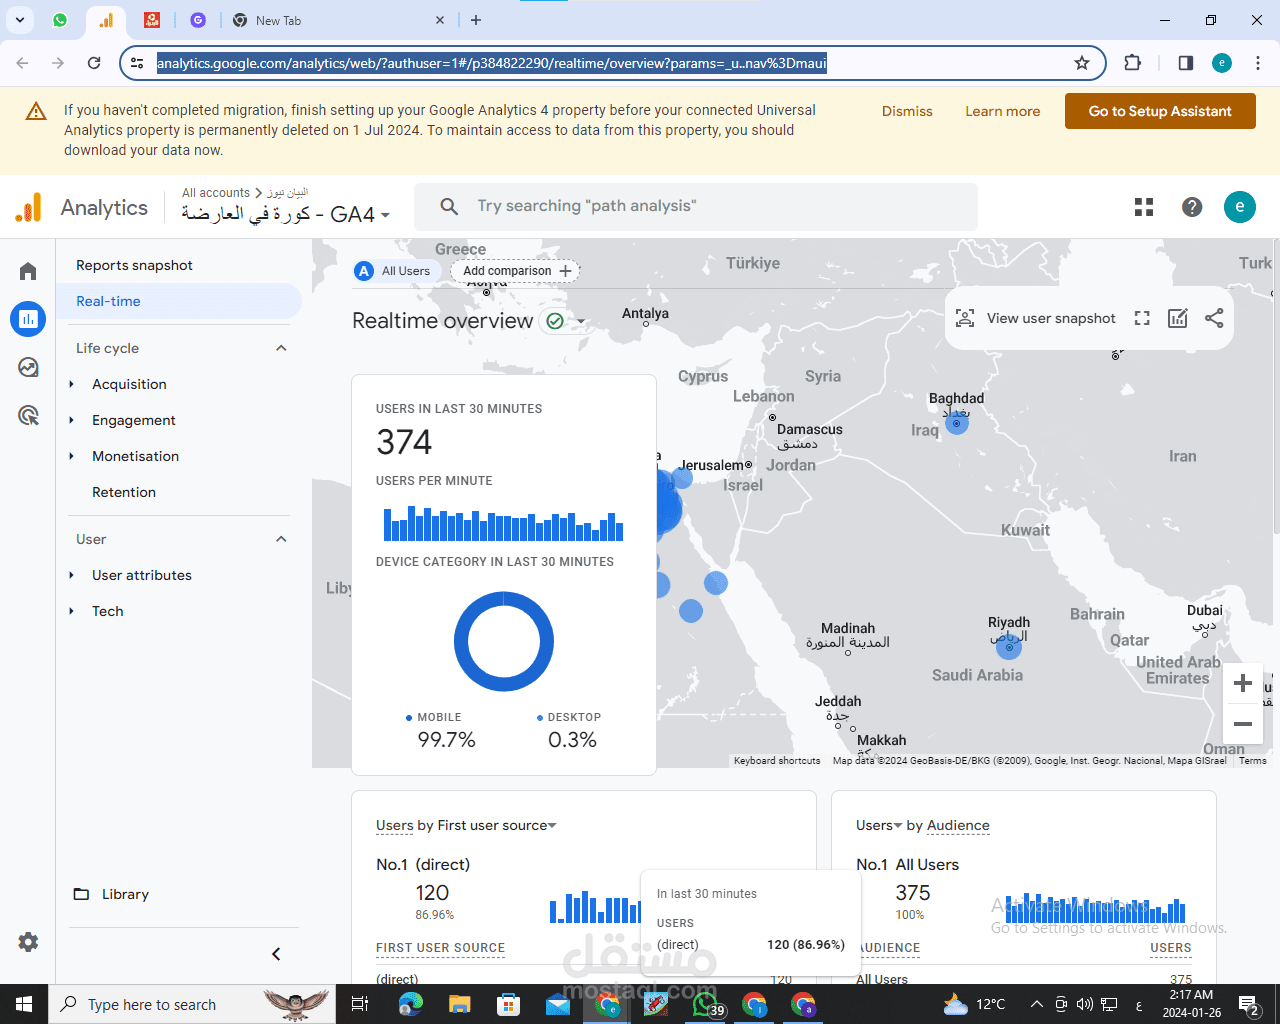Expand map to full screen
Image resolution: width=1280 pixels, height=1024 pixels.
[1142, 318]
